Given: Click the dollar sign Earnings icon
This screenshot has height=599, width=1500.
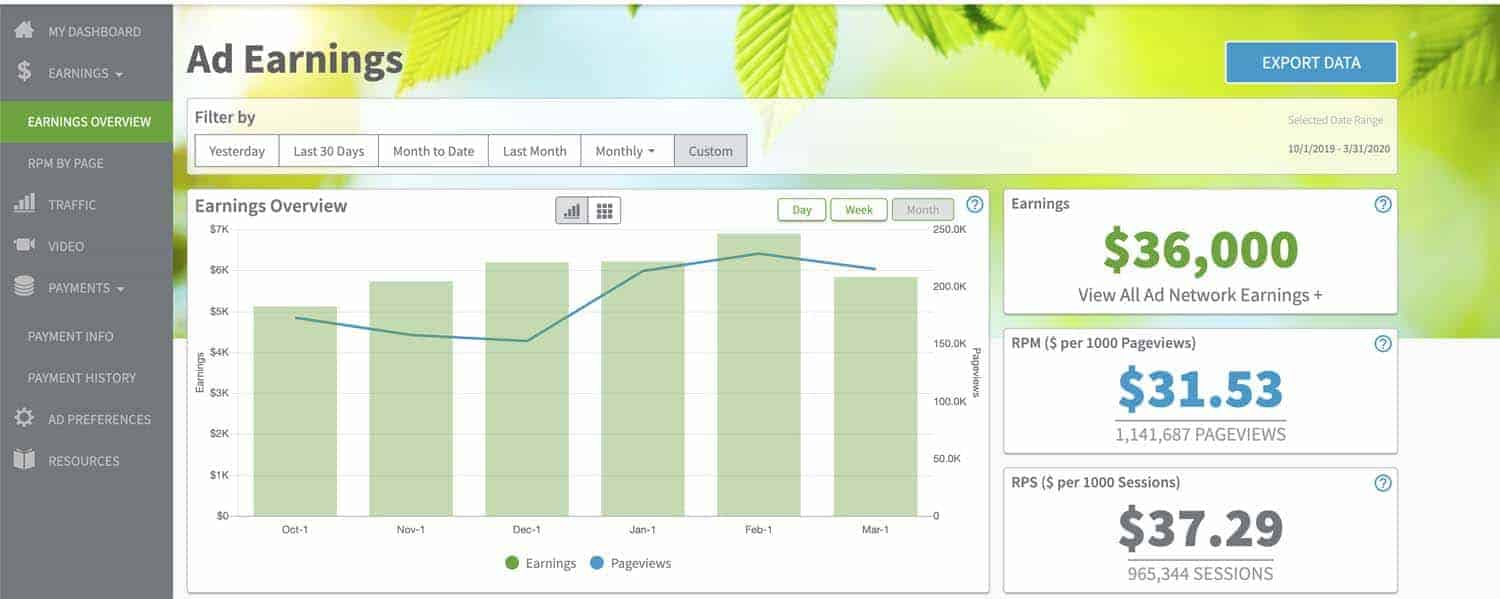Looking at the screenshot, I should point(24,72).
